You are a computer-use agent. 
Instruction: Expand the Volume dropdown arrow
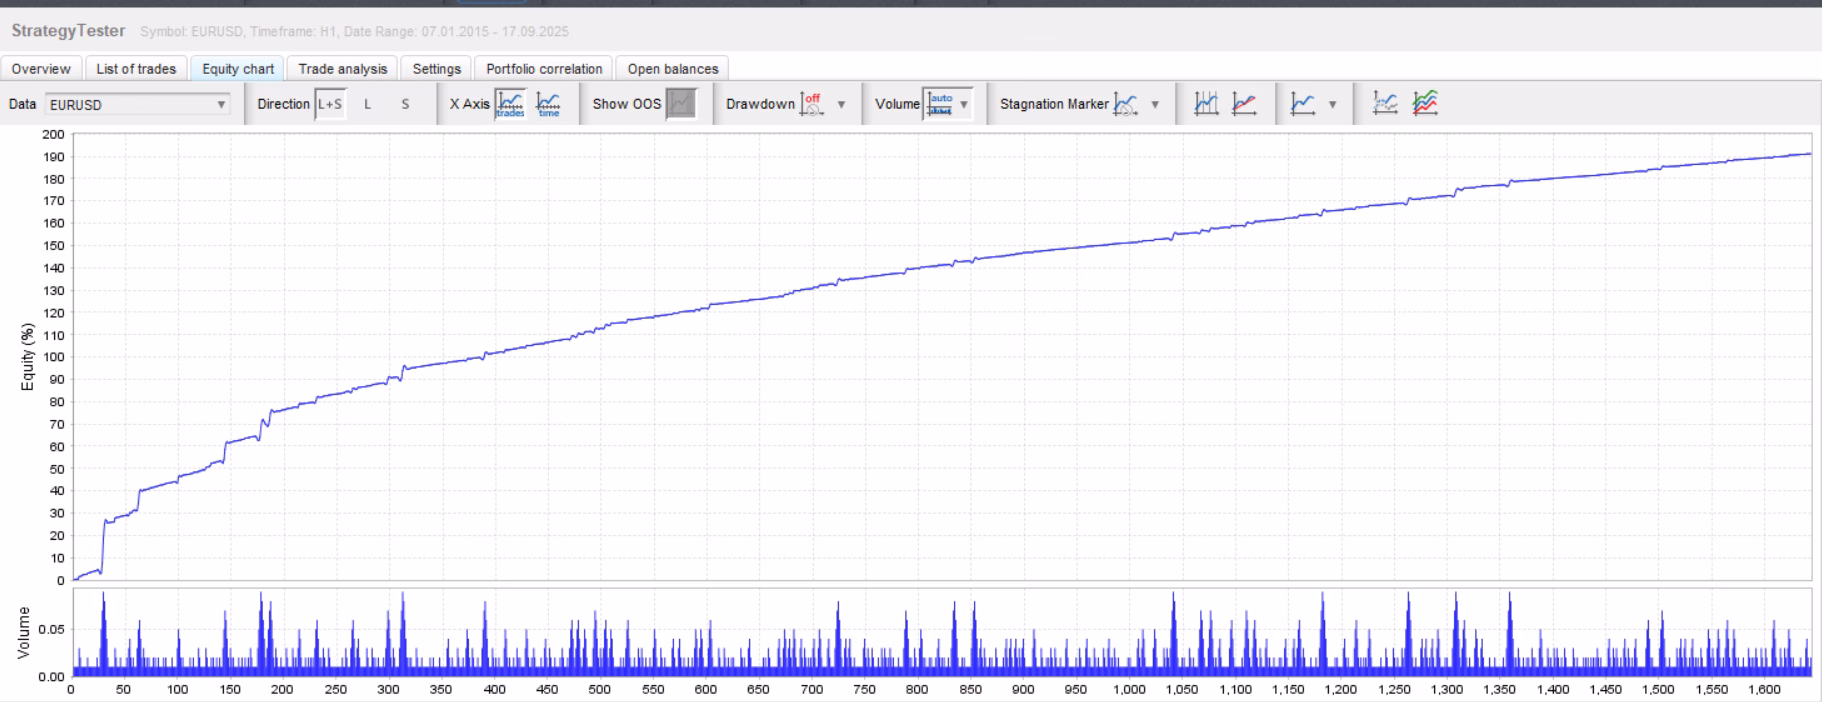click(x=964, y=104)
